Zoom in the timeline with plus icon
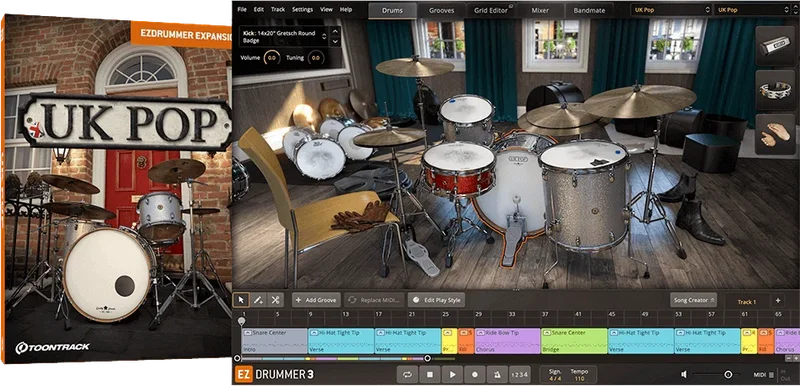800x386 pixels. click(795, 358)
